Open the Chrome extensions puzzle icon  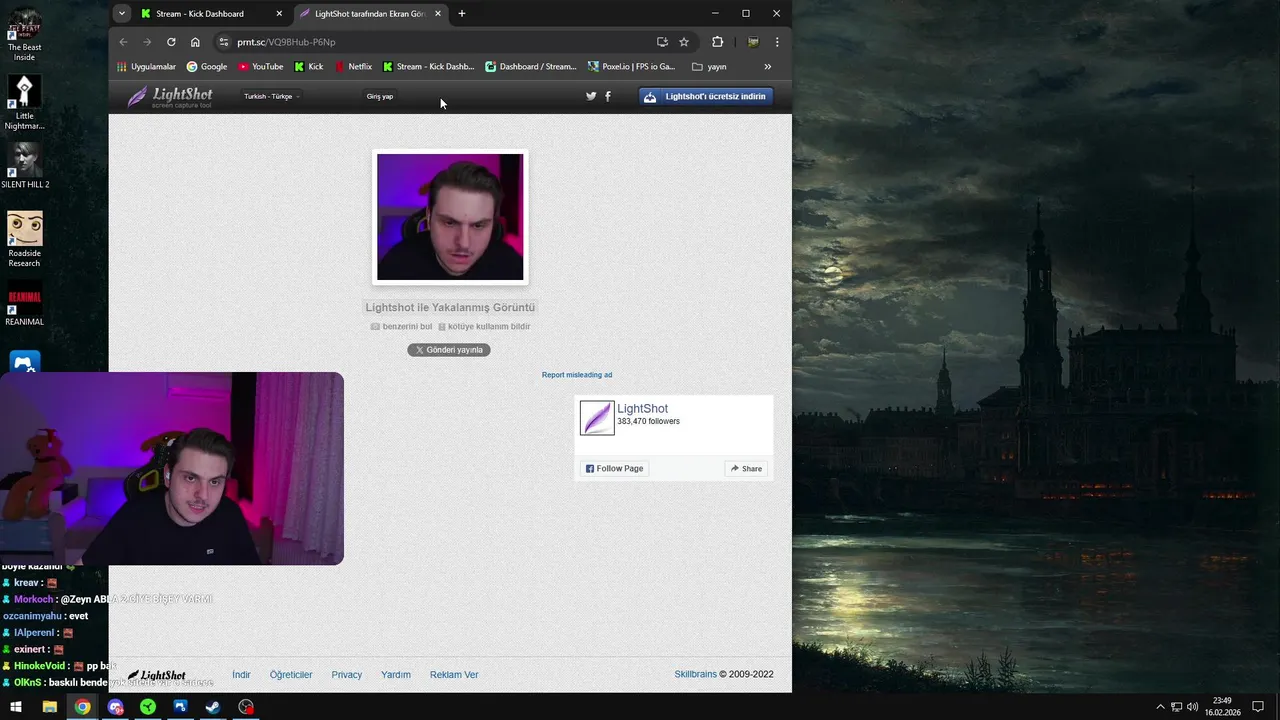717,42
